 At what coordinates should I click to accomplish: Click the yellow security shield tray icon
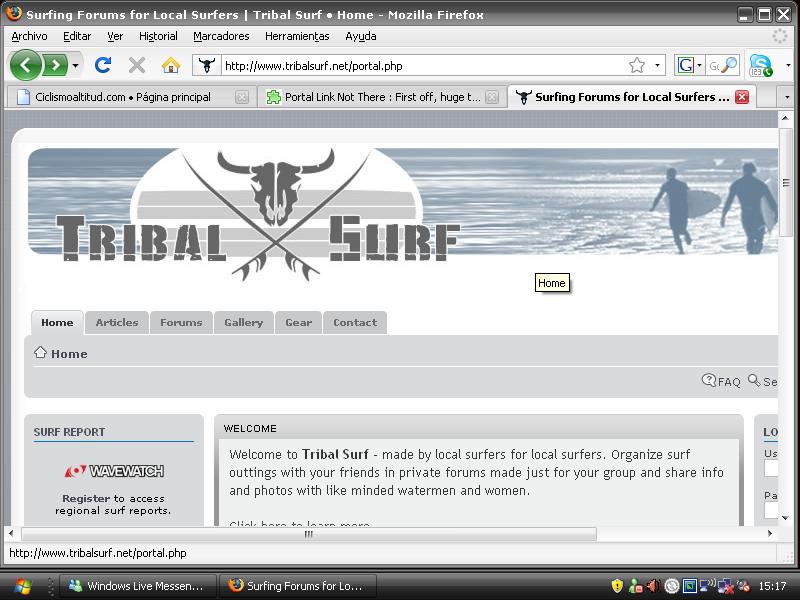pyautogui.click(x=617, y=586)
